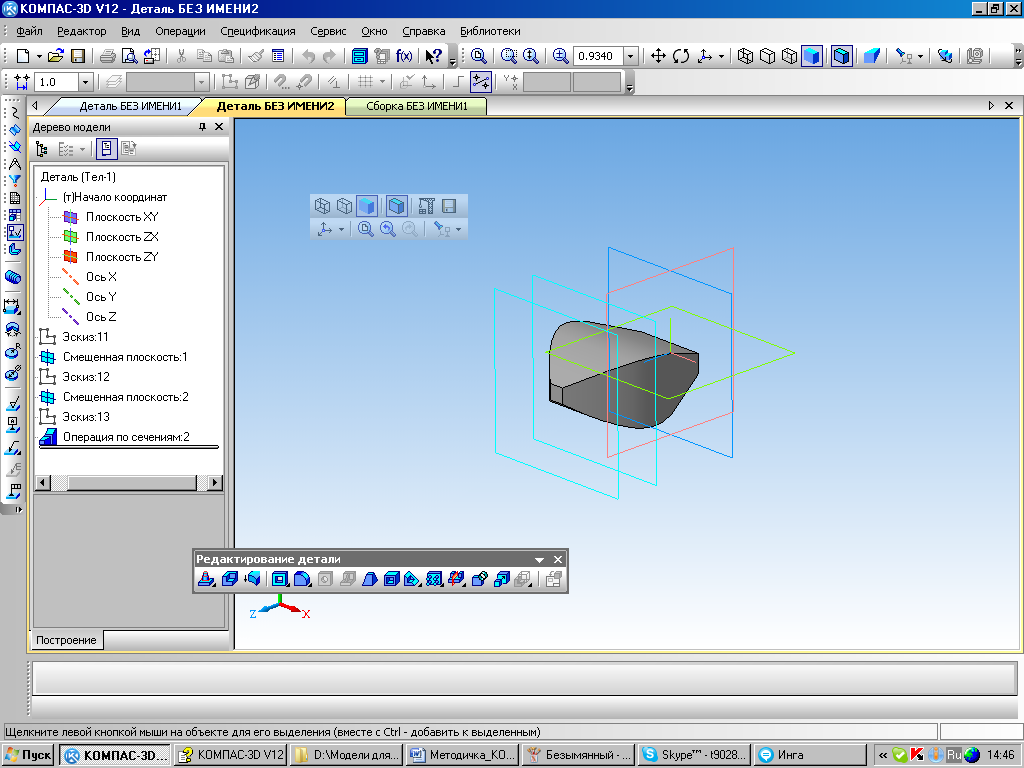Toggle wireframe mode in floating view toolbar
Image resolution: width=1024 pixels, height=768 pixels.
pos(322,206)
